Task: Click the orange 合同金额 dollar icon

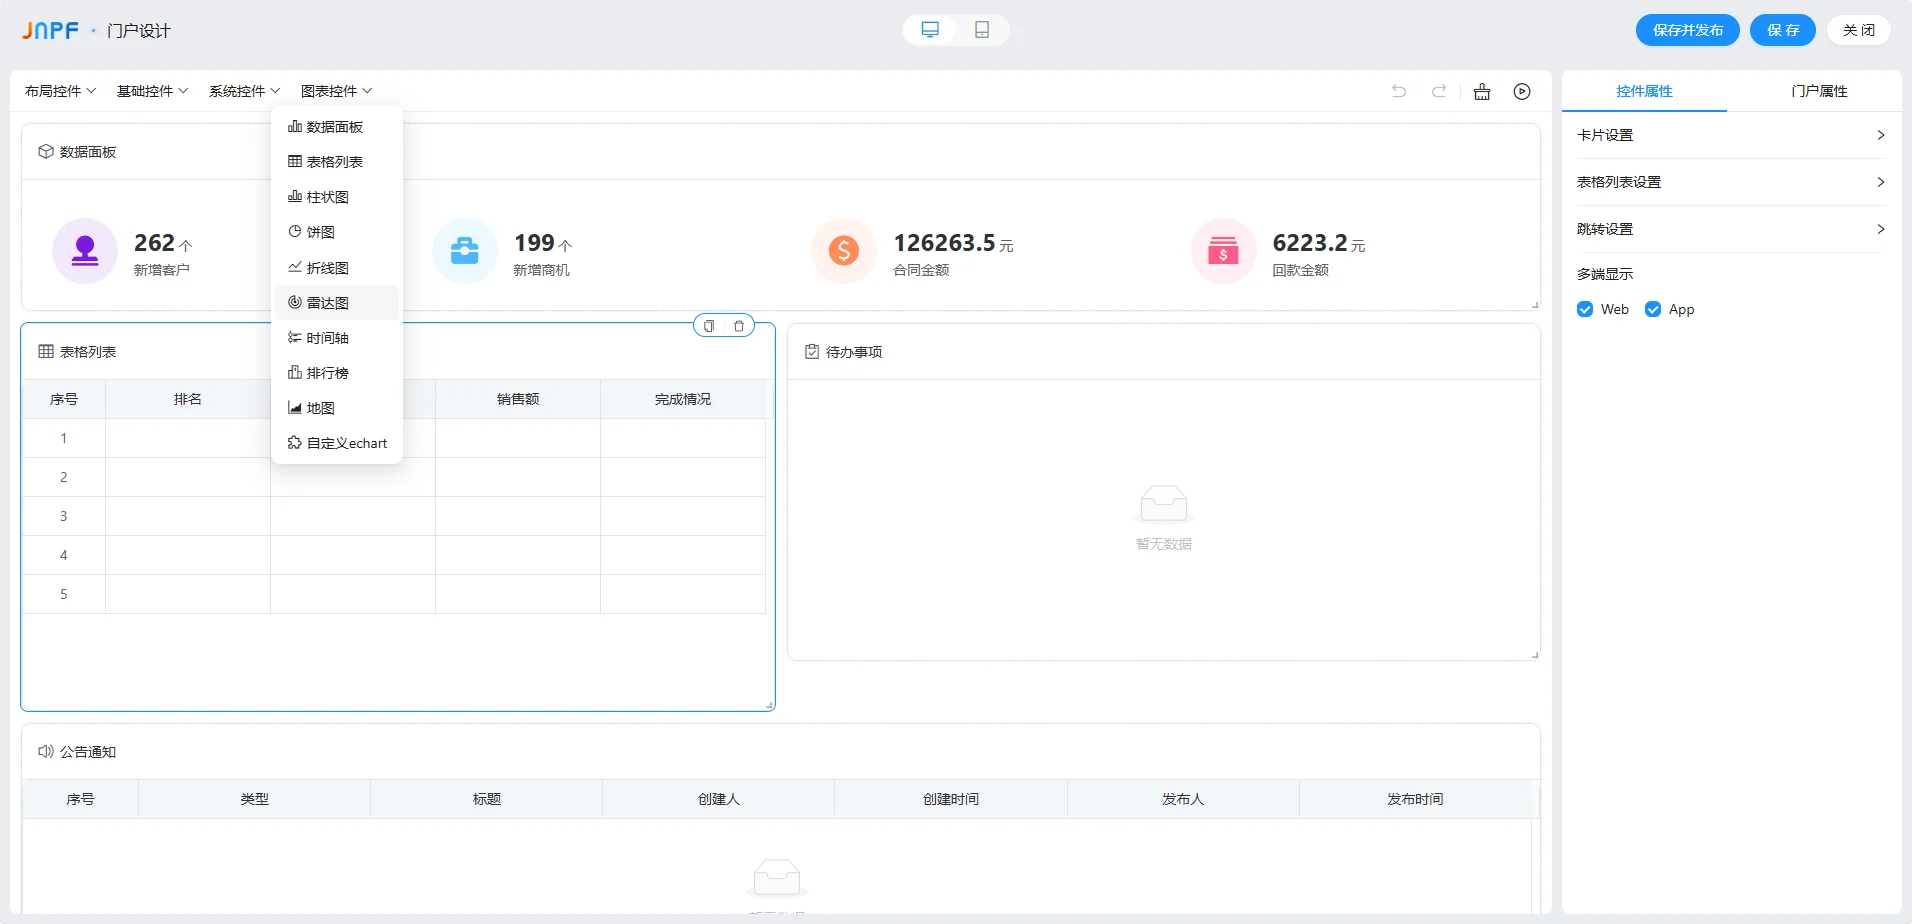Action: [844, 251]
